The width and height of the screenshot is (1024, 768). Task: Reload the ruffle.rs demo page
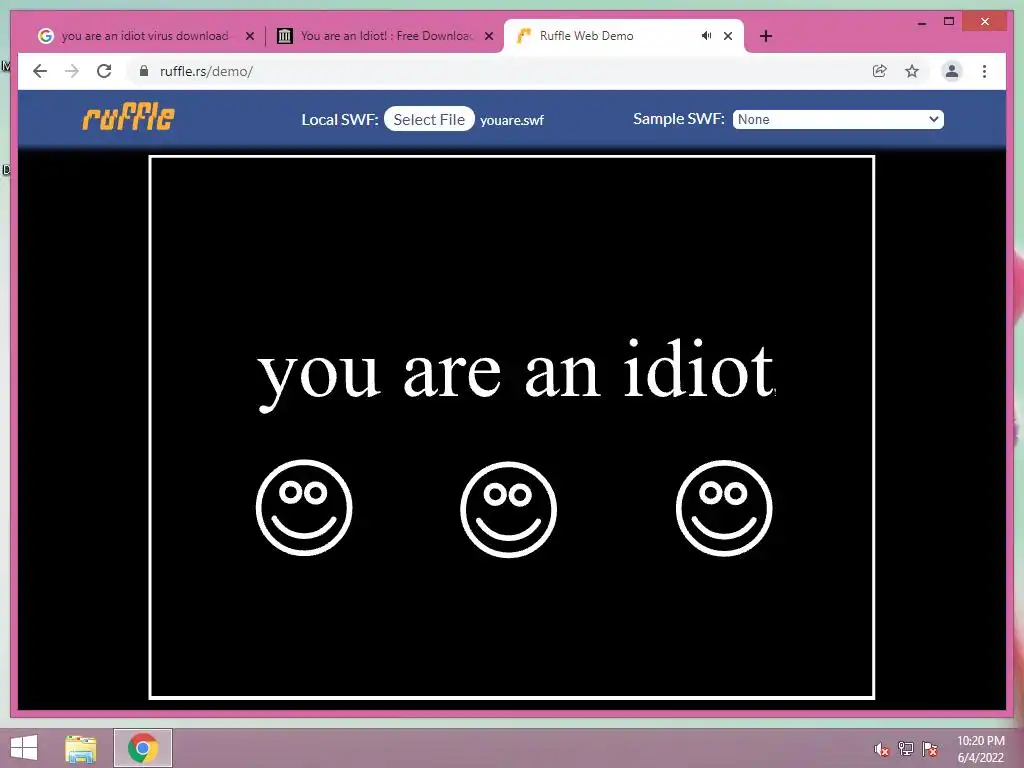104,71
